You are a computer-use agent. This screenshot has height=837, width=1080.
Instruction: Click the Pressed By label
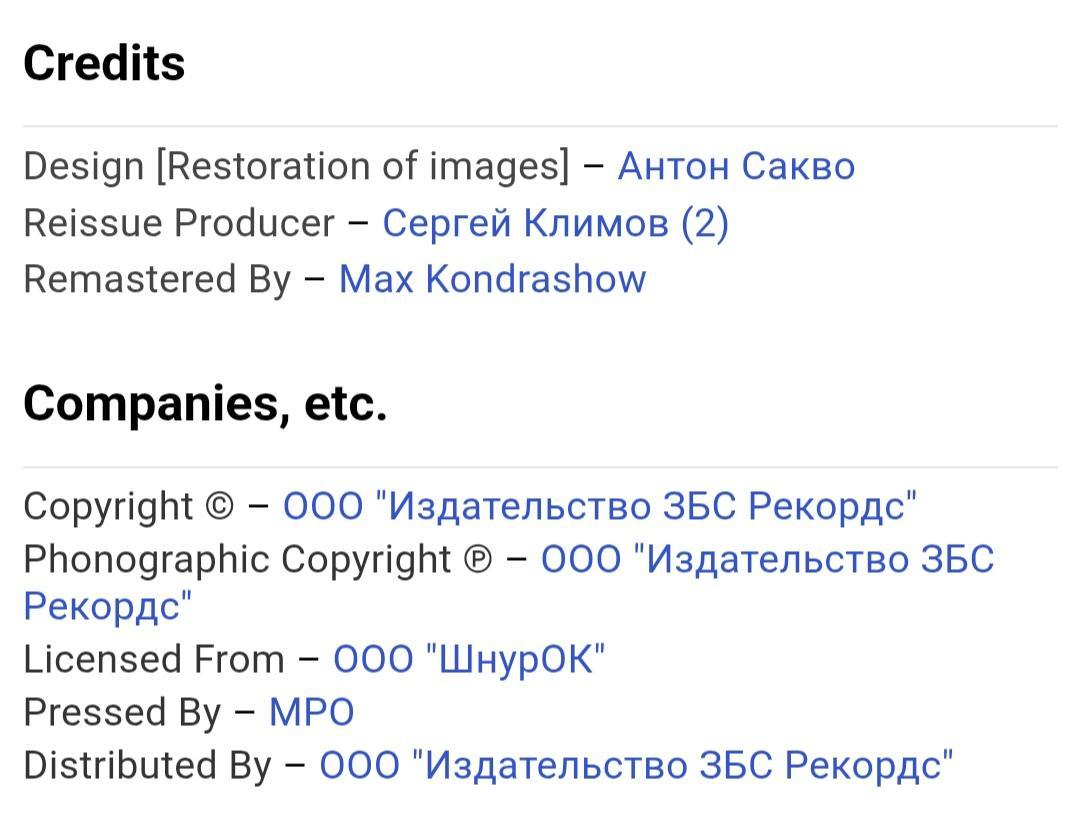pyautogui.click(x=122, y=712)
